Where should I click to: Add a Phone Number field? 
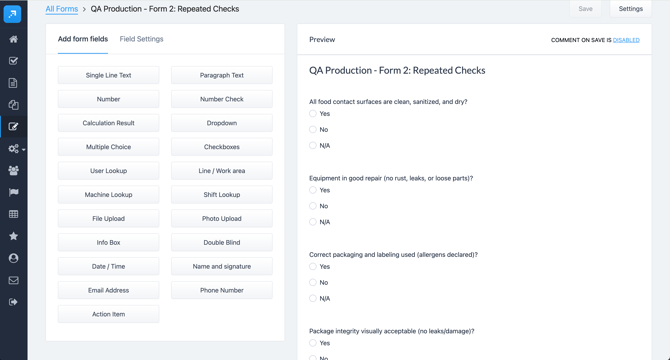click(x=222, y=290)
